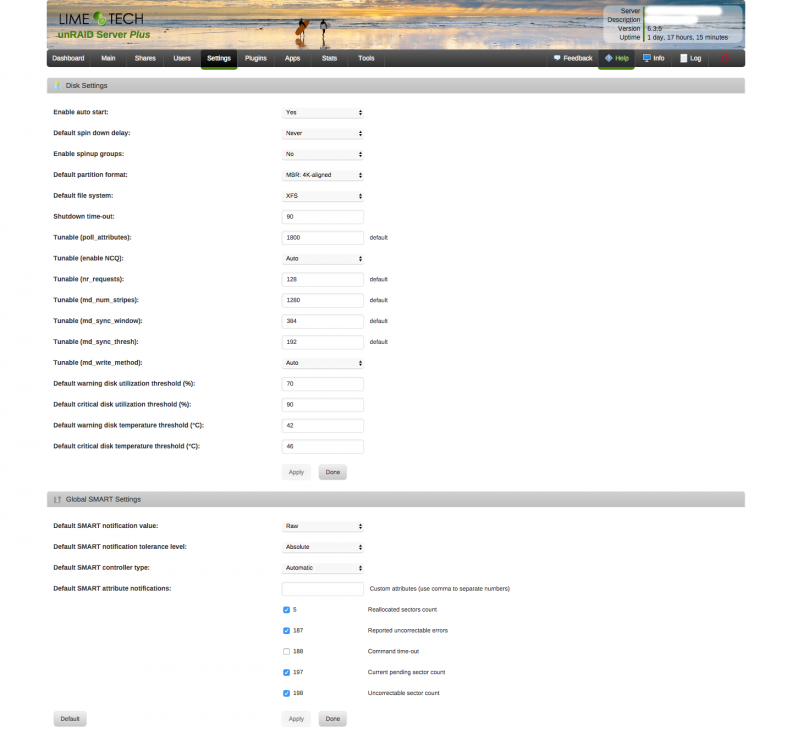
Task: Click the Disk Settings section icon
Action: tap(58, 85)
